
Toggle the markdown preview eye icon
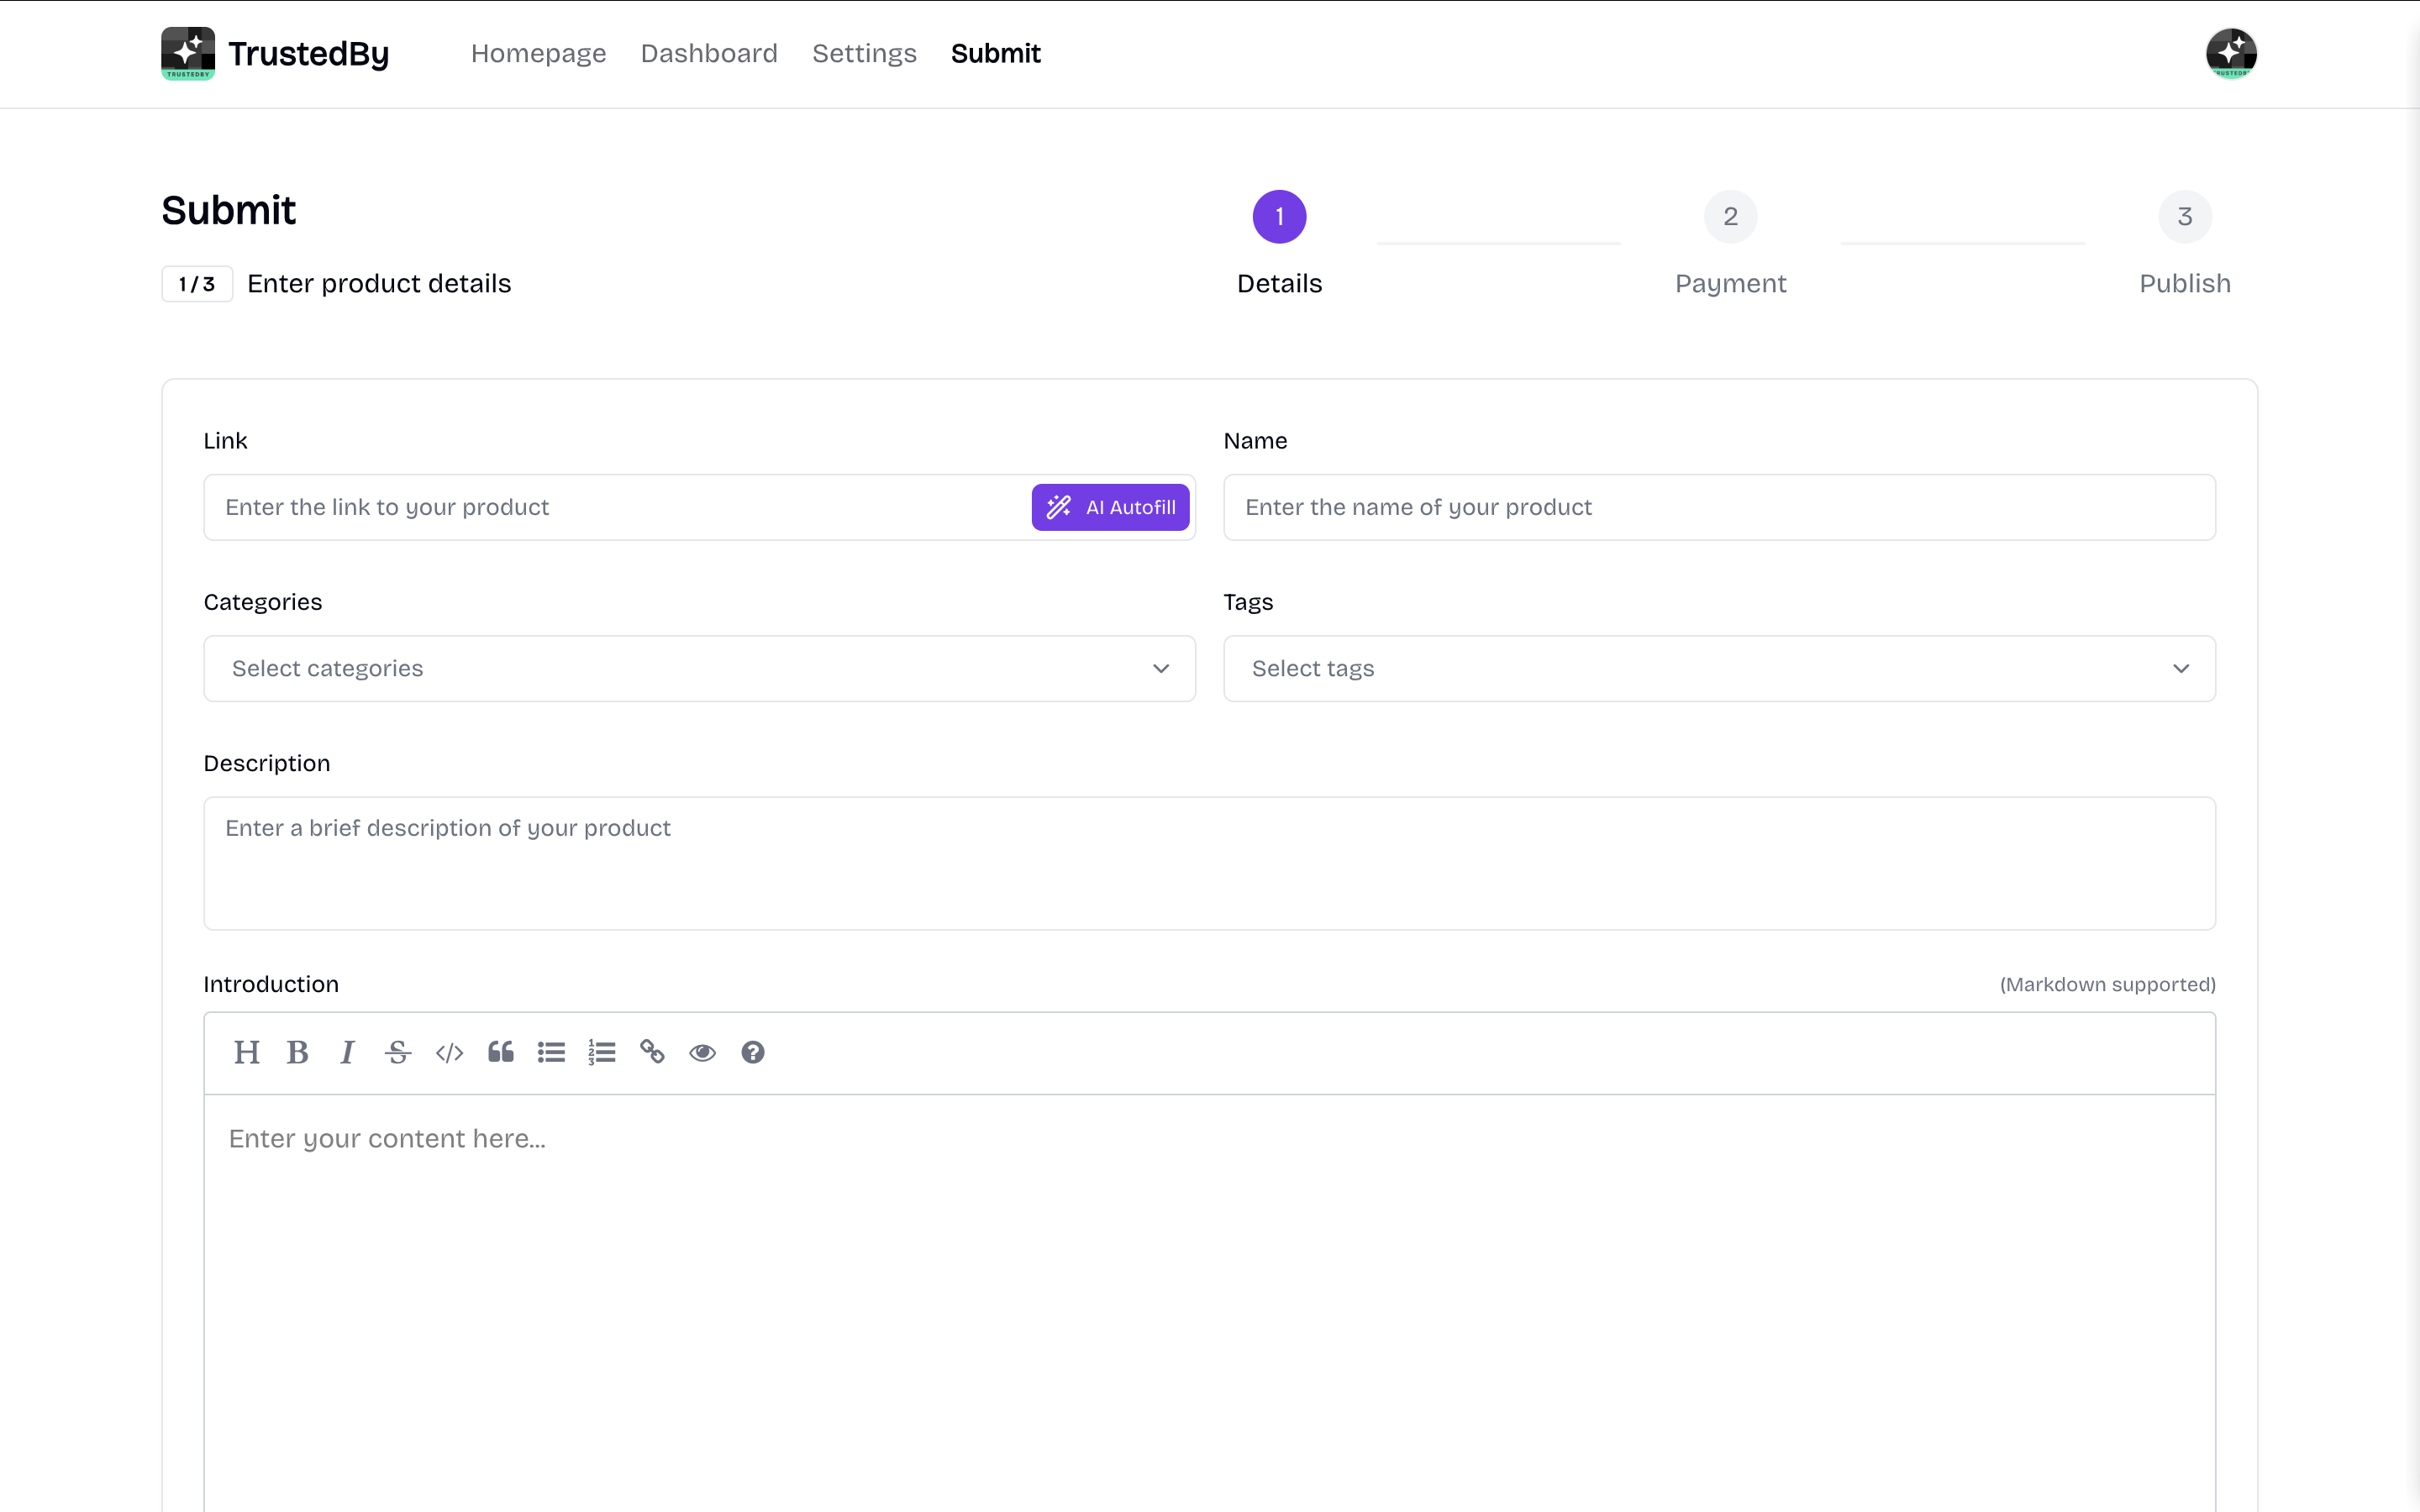click(x=702, y=1052)
